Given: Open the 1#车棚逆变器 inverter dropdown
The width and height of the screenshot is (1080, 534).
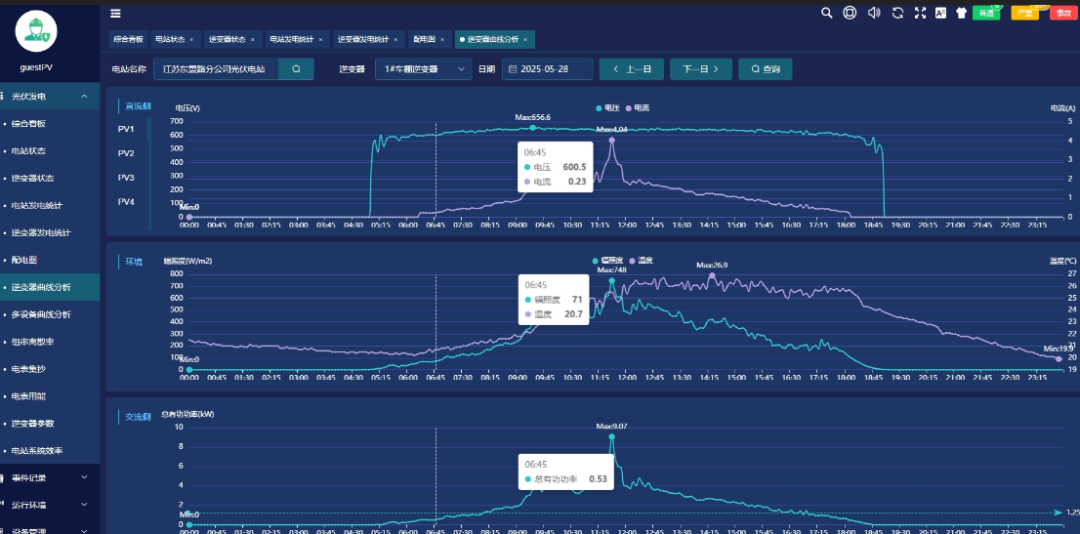Looking at the screenshot, I should click(424, 69).
